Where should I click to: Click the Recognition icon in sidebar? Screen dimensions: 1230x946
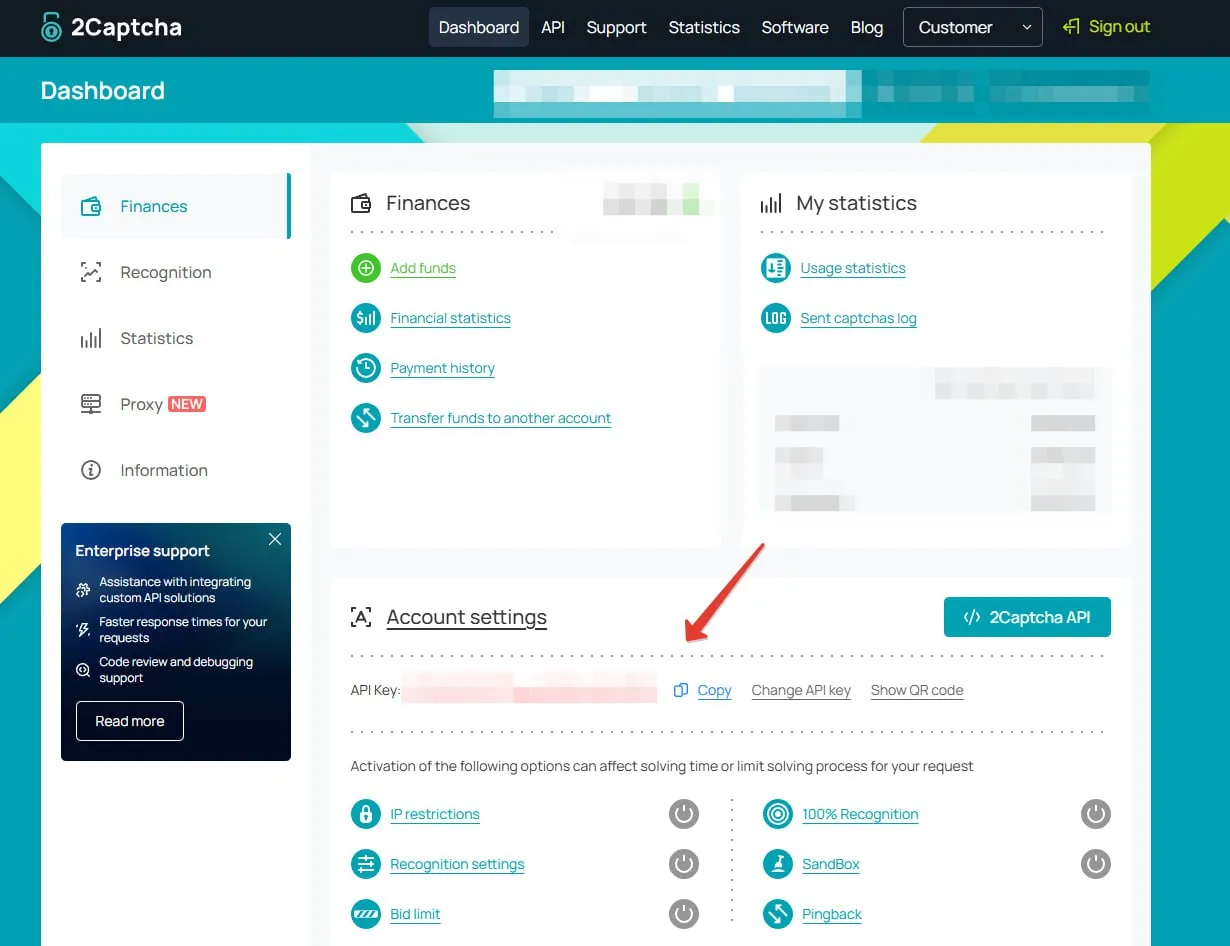click(91, 272)
